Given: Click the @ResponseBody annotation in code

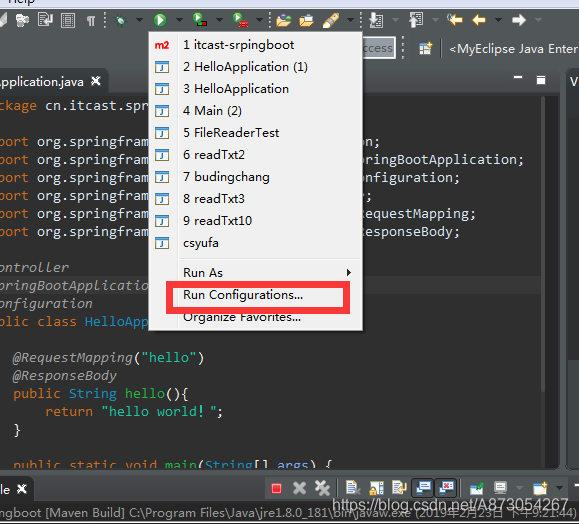Looking at the screenshot, I should (65, 376).
